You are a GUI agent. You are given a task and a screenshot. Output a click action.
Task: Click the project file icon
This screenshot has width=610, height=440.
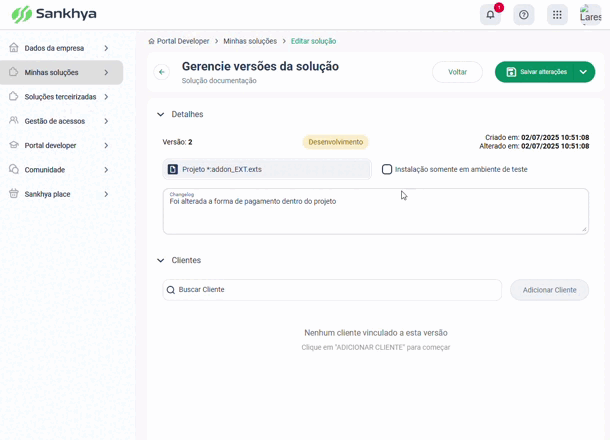173,169
